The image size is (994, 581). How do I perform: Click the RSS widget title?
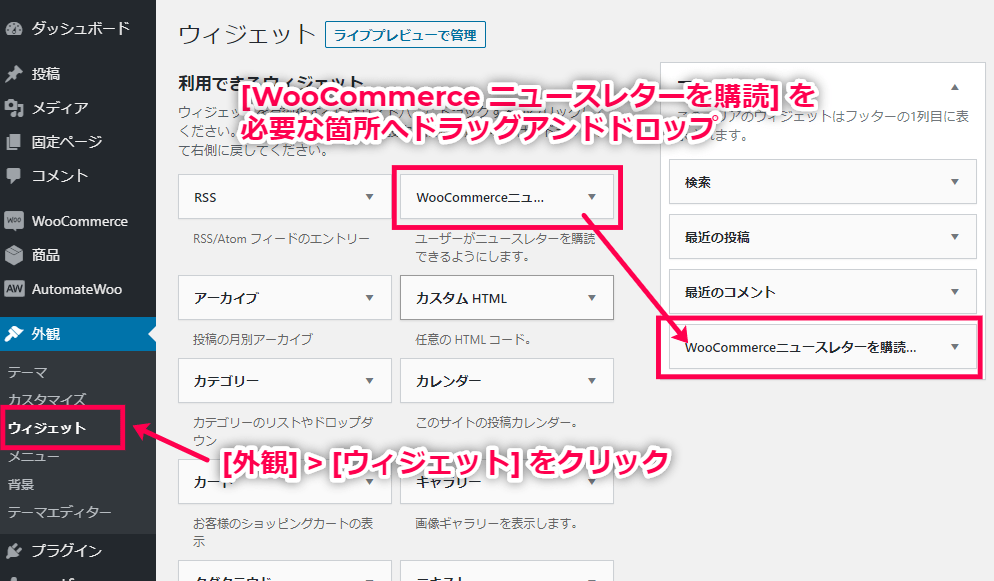pos(205,198)
